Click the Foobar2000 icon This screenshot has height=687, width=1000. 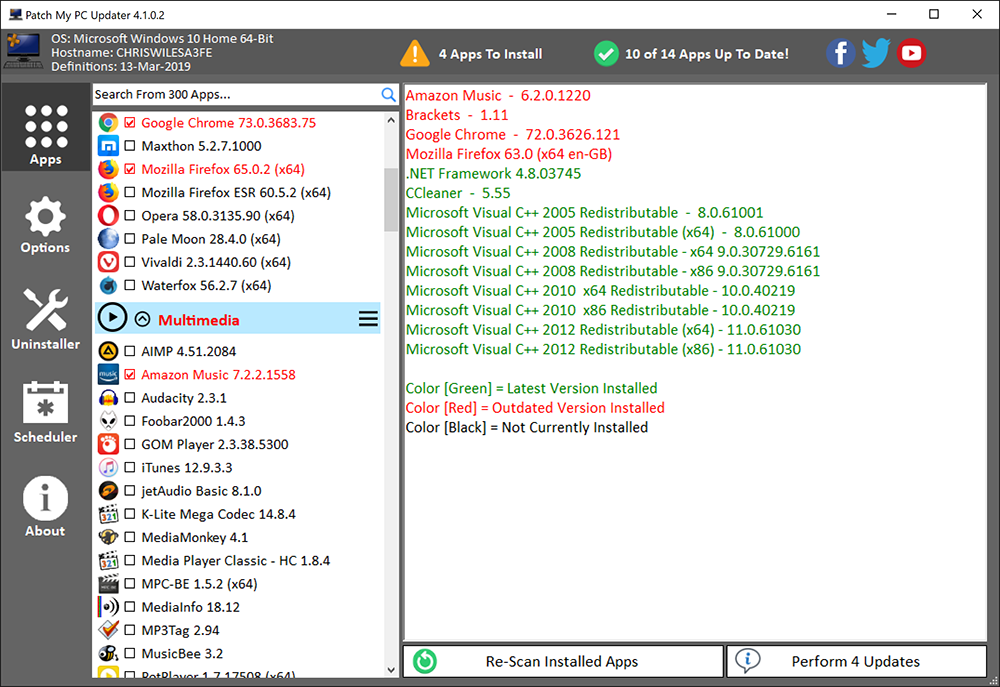pos(108,421)
